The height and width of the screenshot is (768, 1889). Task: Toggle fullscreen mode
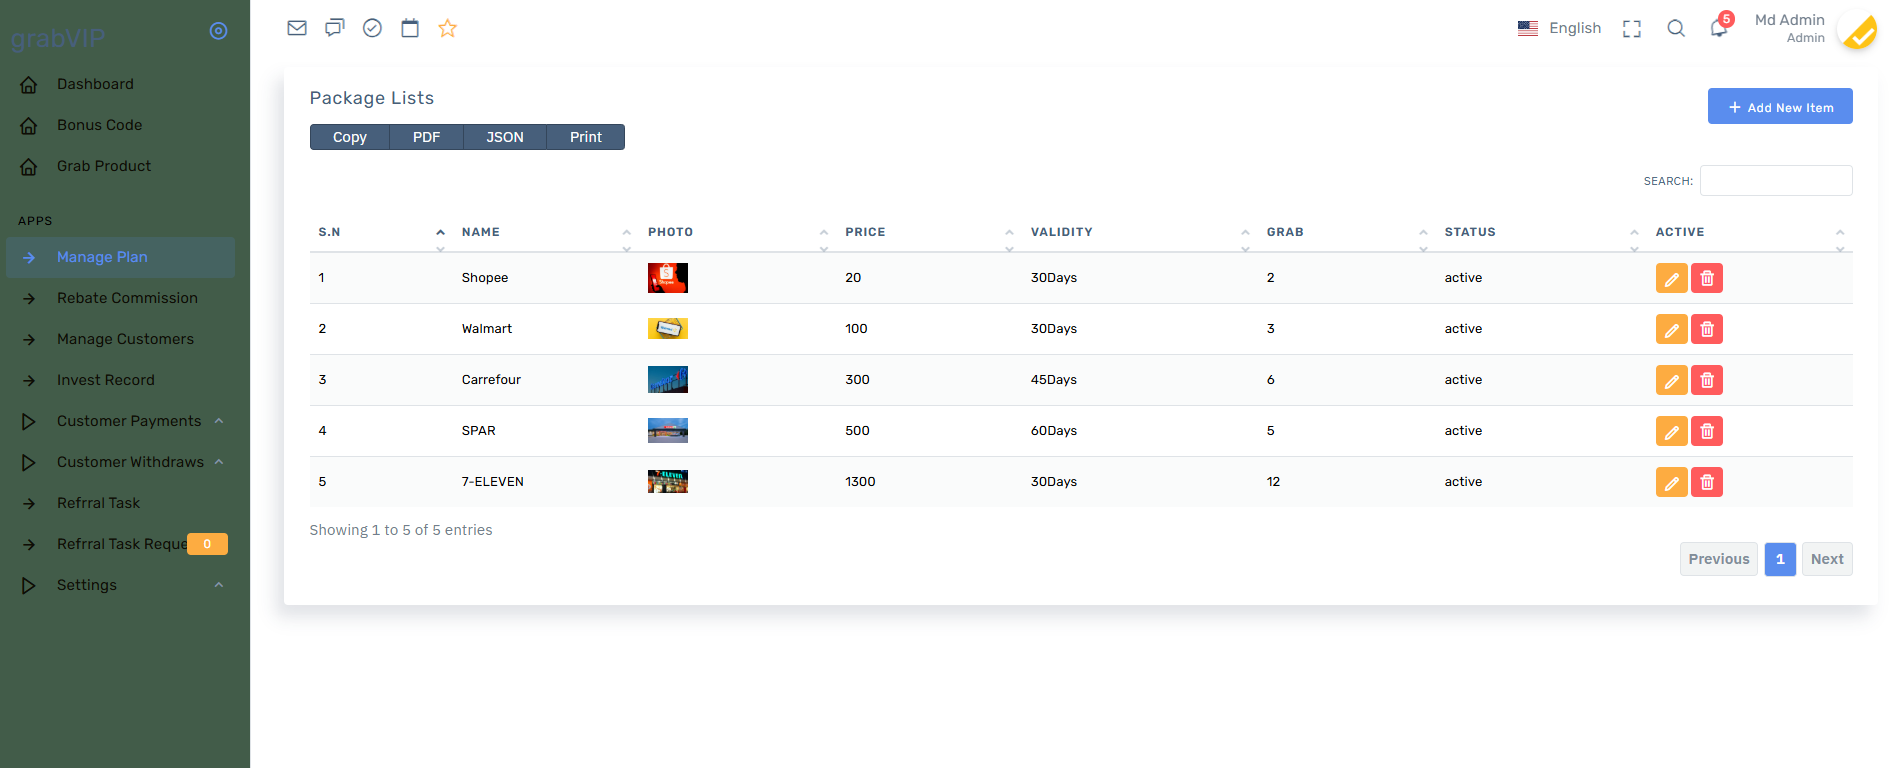(1632, 29)
